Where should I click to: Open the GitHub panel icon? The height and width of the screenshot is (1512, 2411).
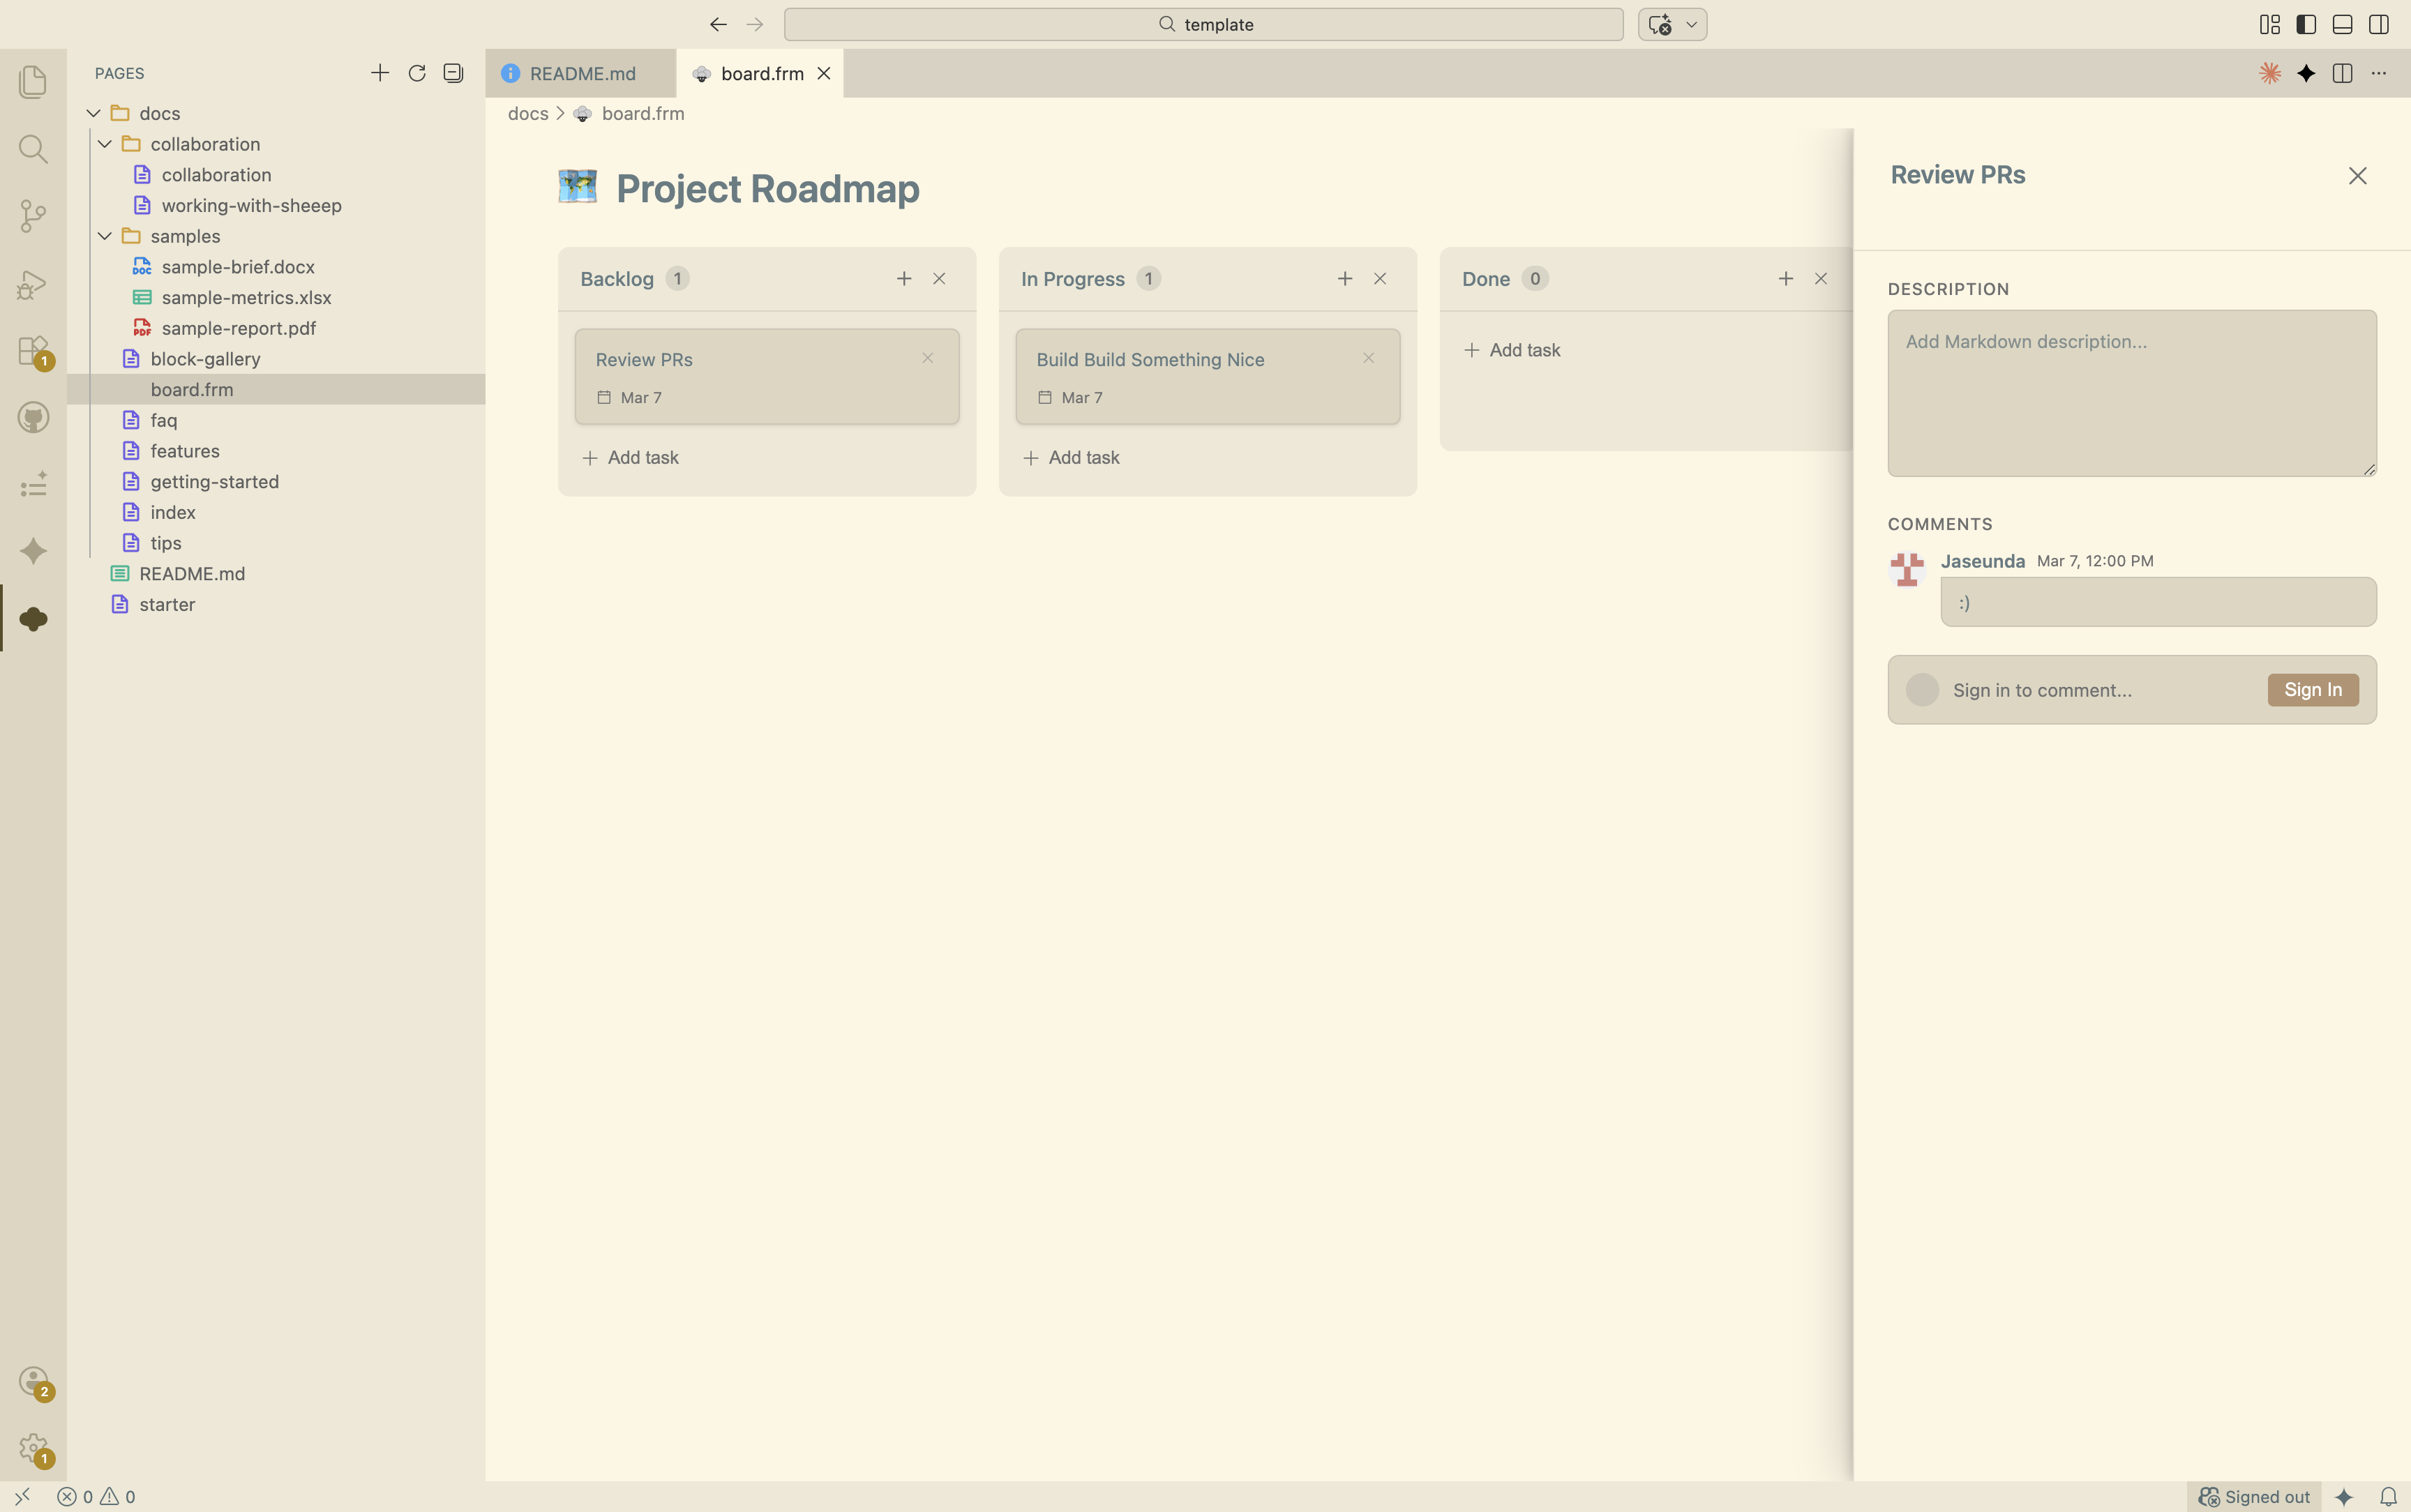pos(33,418)
